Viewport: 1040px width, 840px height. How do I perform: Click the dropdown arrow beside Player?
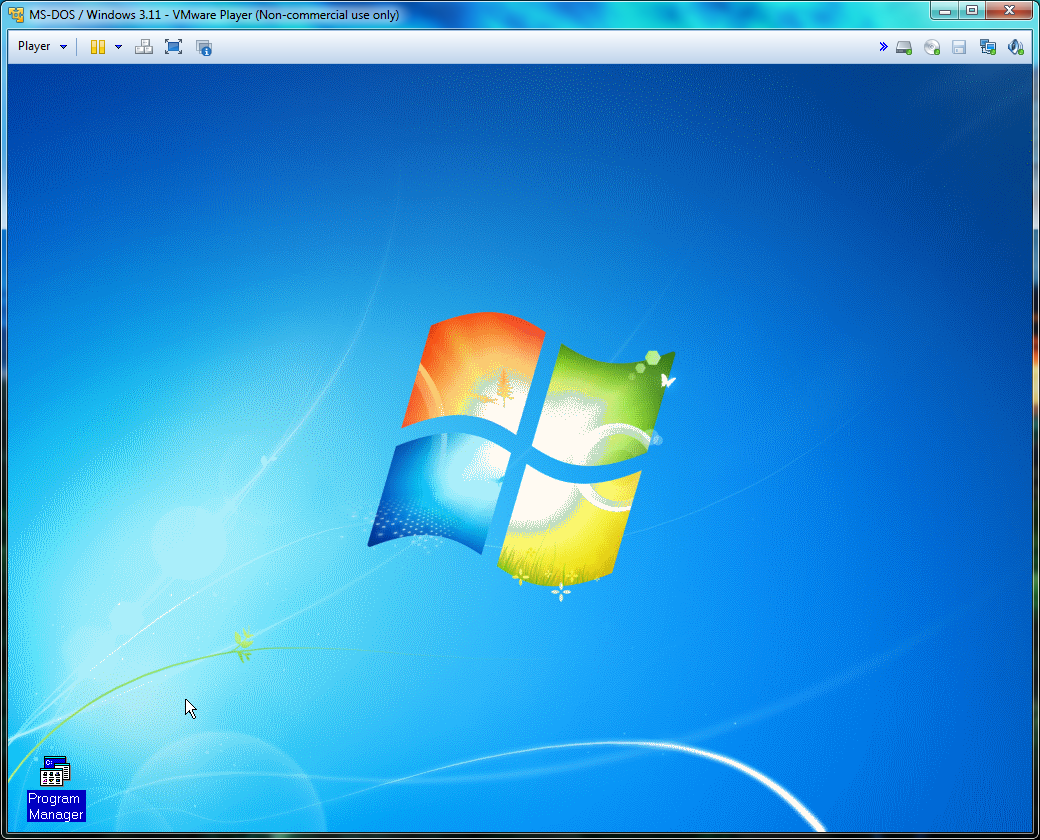click(64, 47)
